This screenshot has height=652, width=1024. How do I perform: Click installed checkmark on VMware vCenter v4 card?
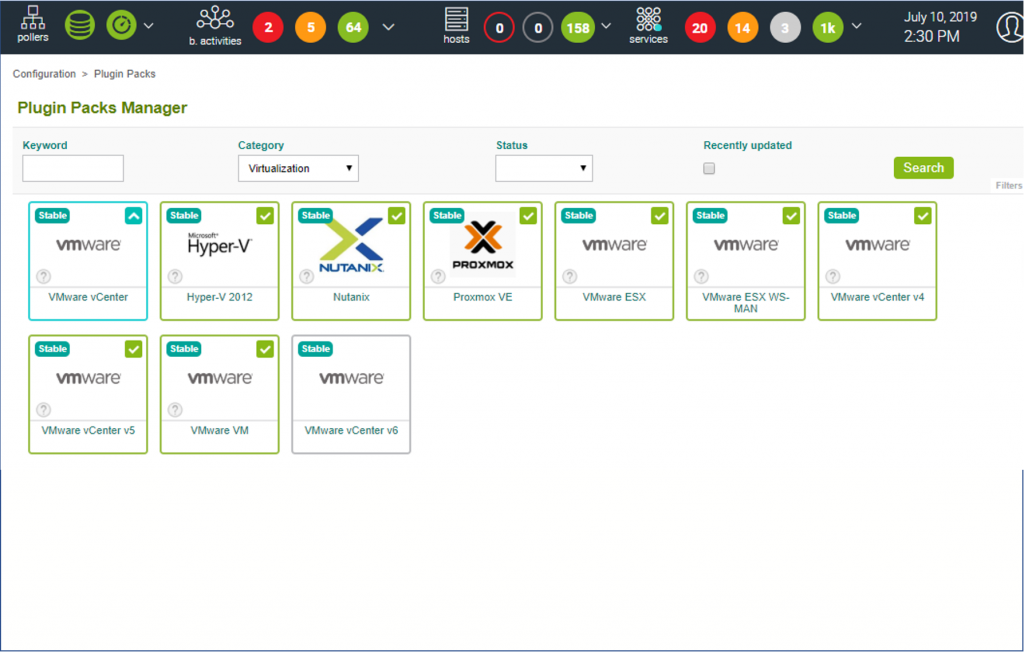point(923,216)
